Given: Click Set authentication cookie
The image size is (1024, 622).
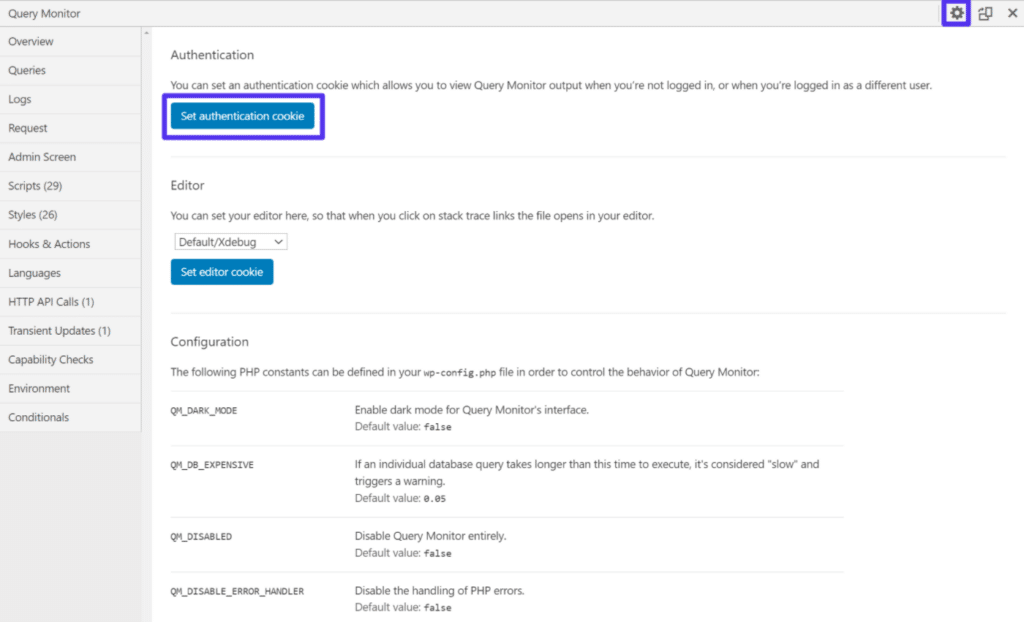Looking at the screenshot, I should click(243, 115).
